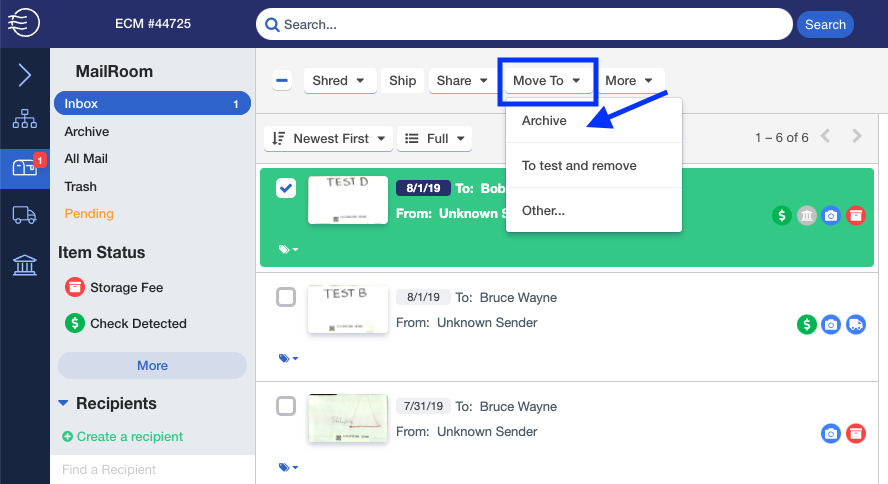Open the TEST D envelope thumbnail

tap(348, 200)
